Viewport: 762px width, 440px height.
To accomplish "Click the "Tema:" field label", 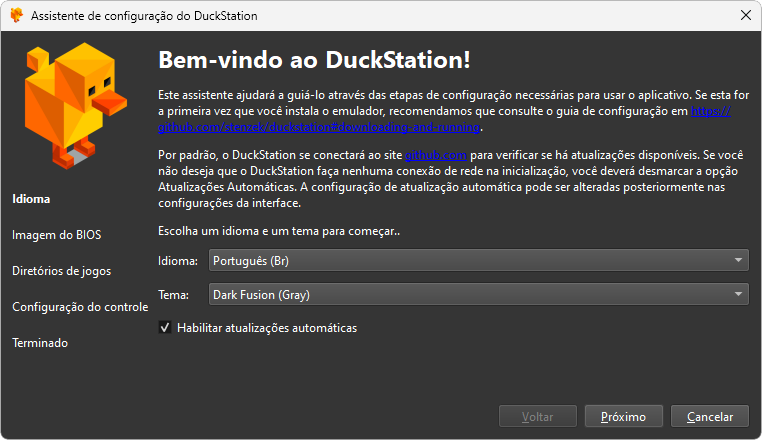I will click(x=174, y=295).
